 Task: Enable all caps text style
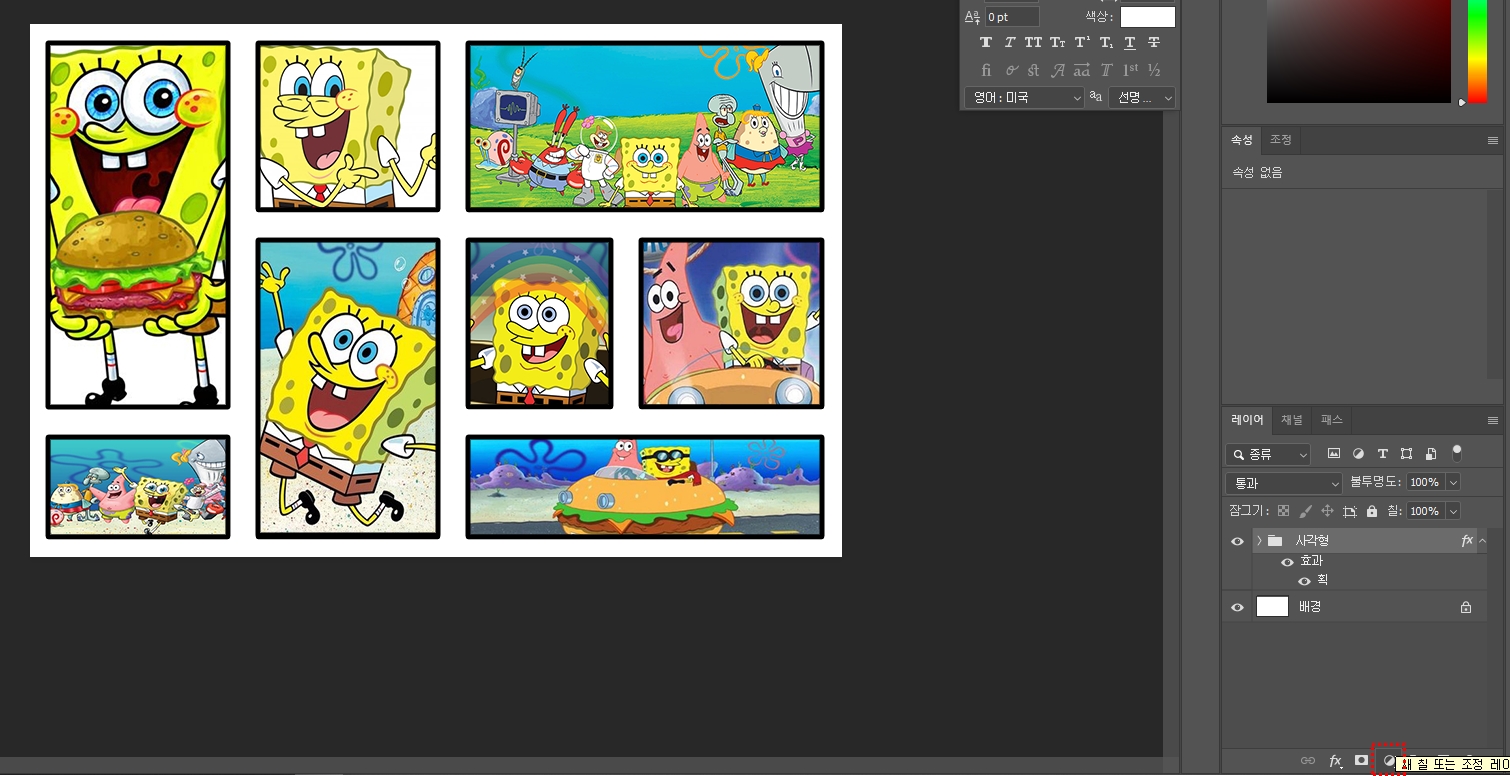click(1033, 42)
